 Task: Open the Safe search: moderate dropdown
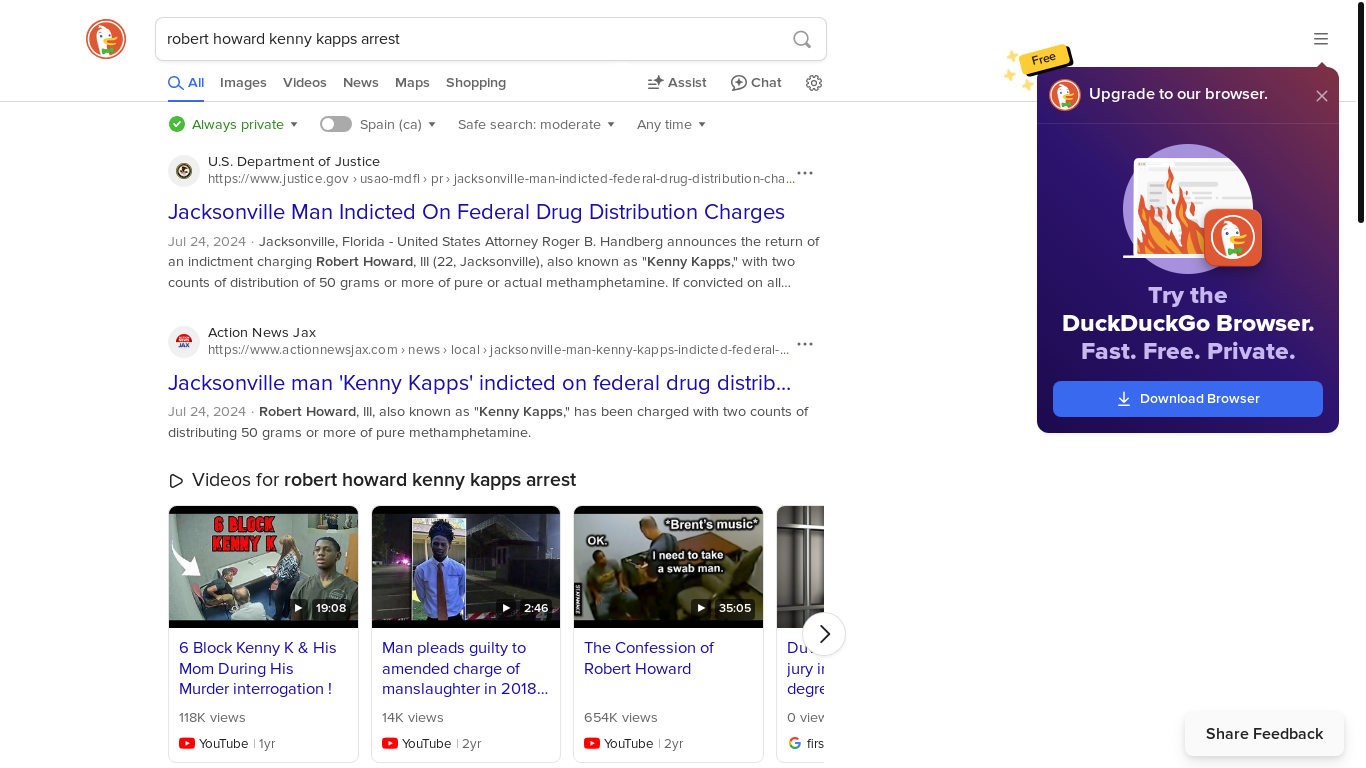tap(536, 124)
